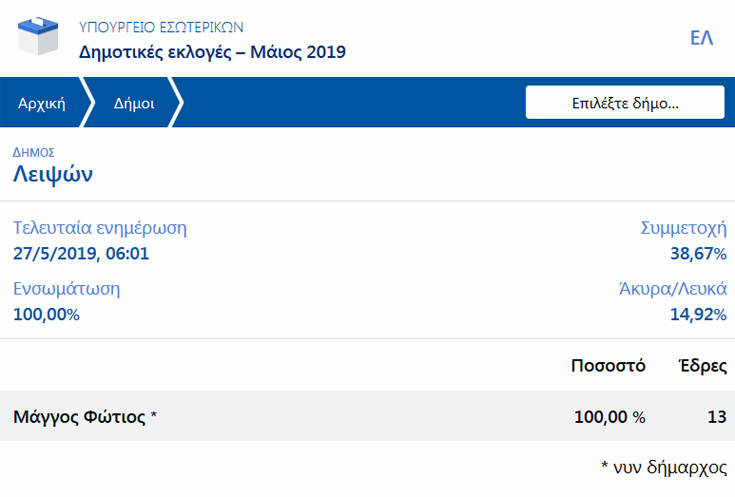Click the 38,67% turnout value

pyautogui.click(x=697, y=253)
